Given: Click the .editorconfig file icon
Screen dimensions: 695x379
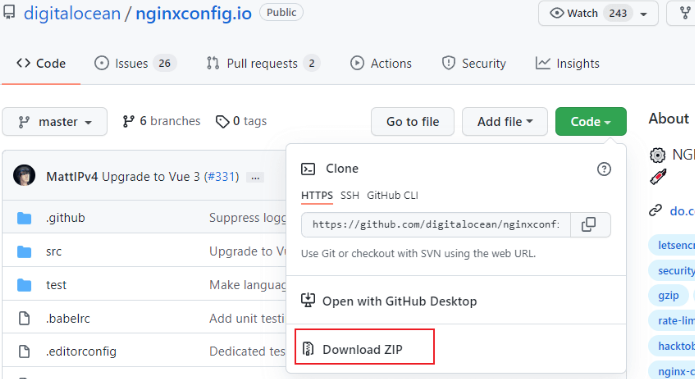Looking at the screenshot, I should [24, 352].
